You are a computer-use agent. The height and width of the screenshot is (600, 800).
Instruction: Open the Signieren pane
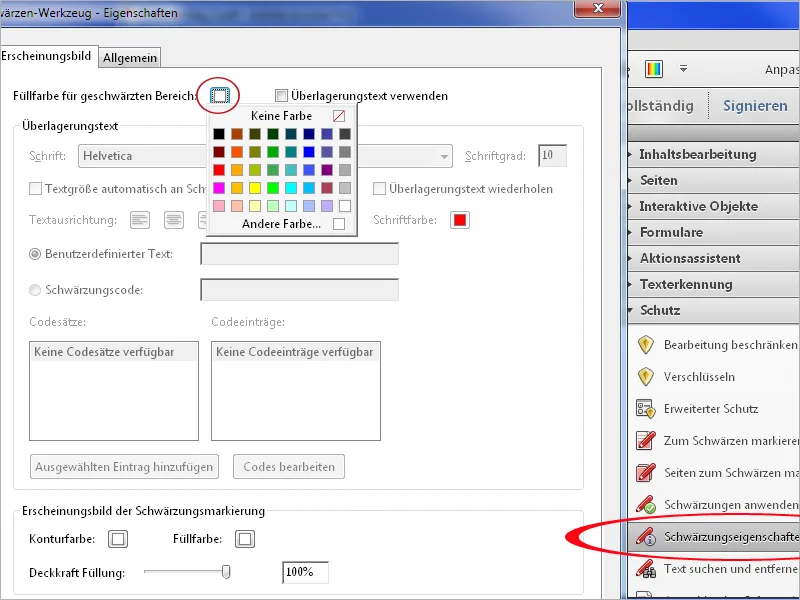click(x=755, y=106)
